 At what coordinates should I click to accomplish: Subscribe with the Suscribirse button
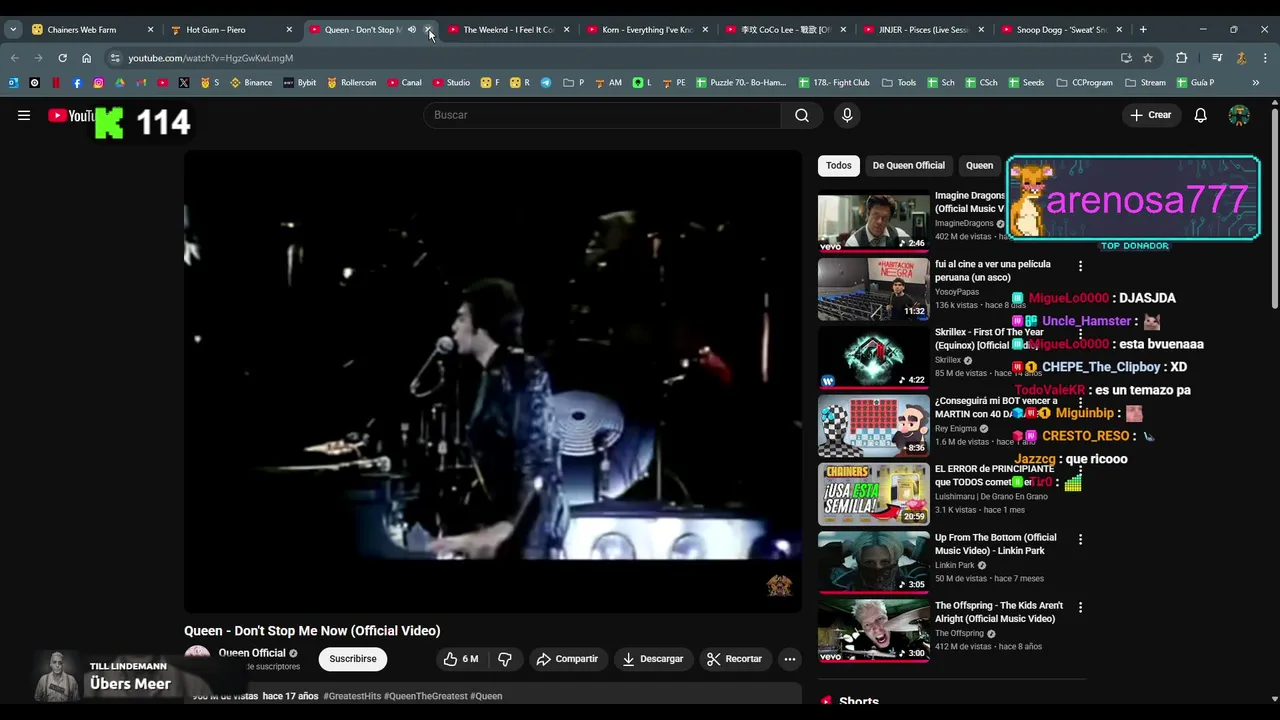pyautogui.click(x=353, y=659)
